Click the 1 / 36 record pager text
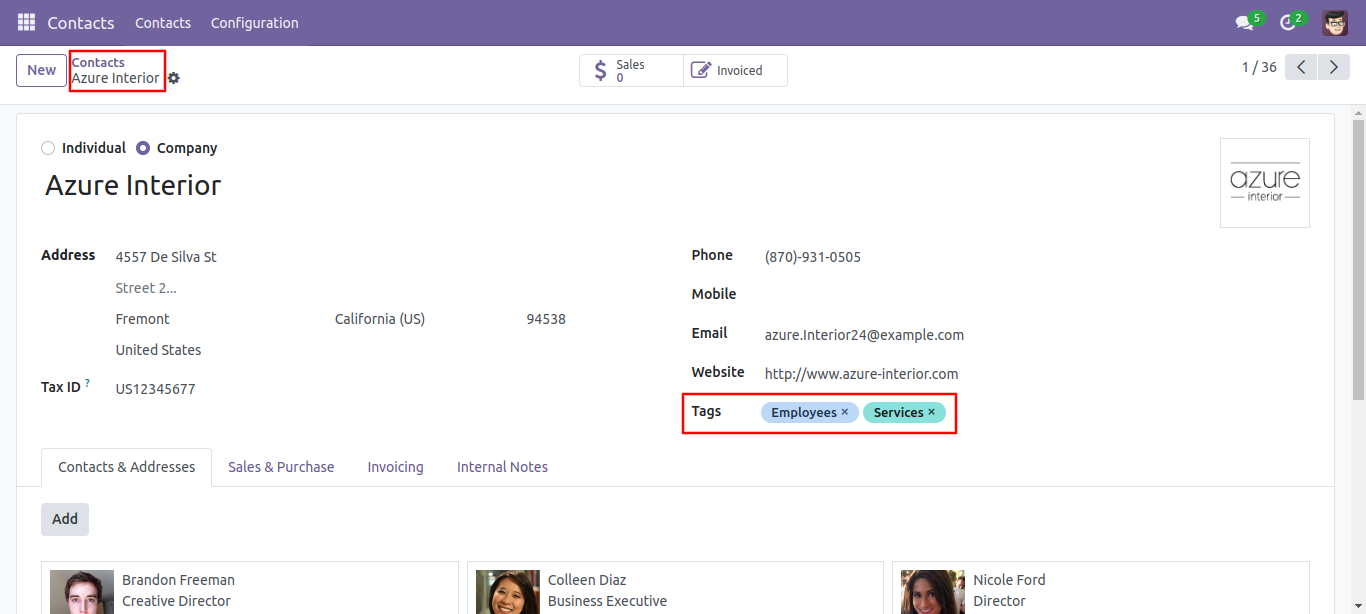The image size is (1366, 614). pos(1259,67)
